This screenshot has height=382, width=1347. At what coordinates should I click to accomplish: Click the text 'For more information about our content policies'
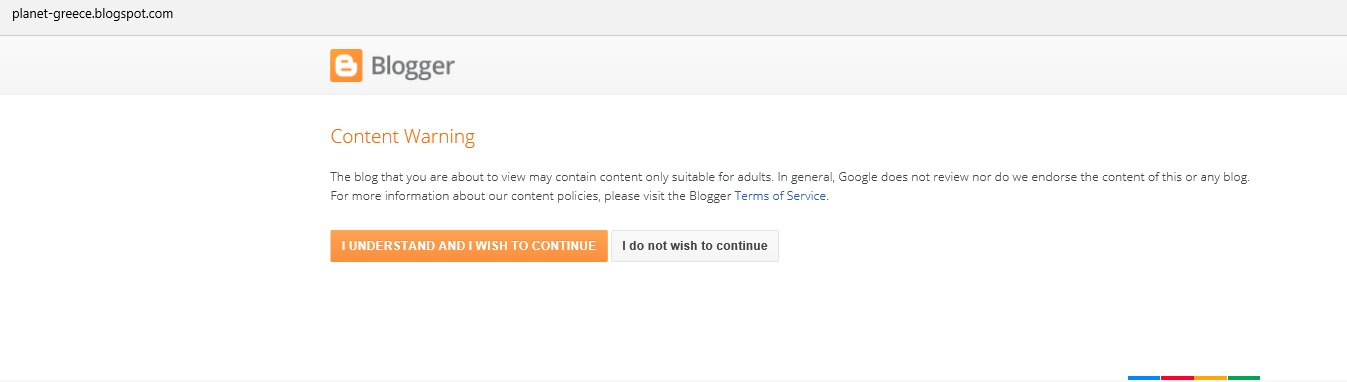[464, 196]
